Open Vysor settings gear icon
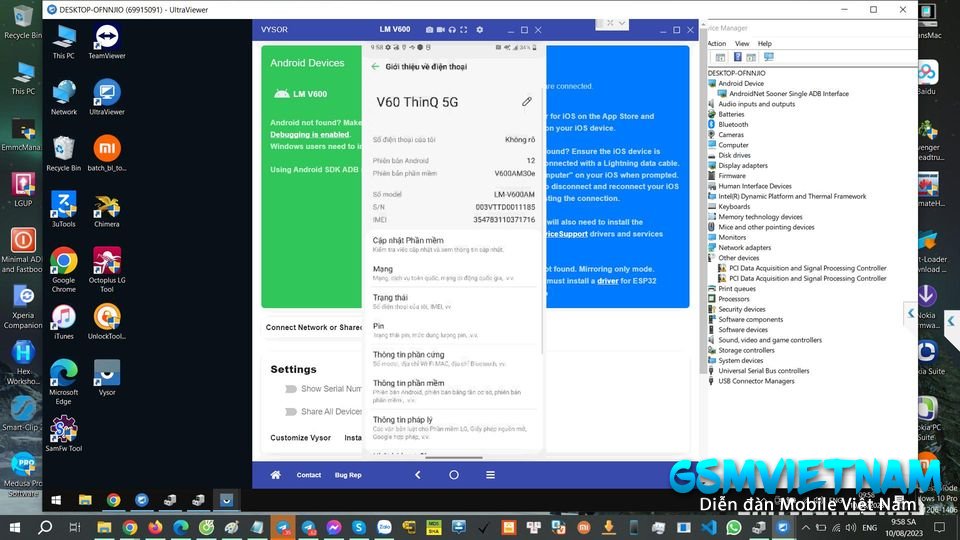Image resolution: width=960 pixels, height=540 pixels. coord(479,29)
